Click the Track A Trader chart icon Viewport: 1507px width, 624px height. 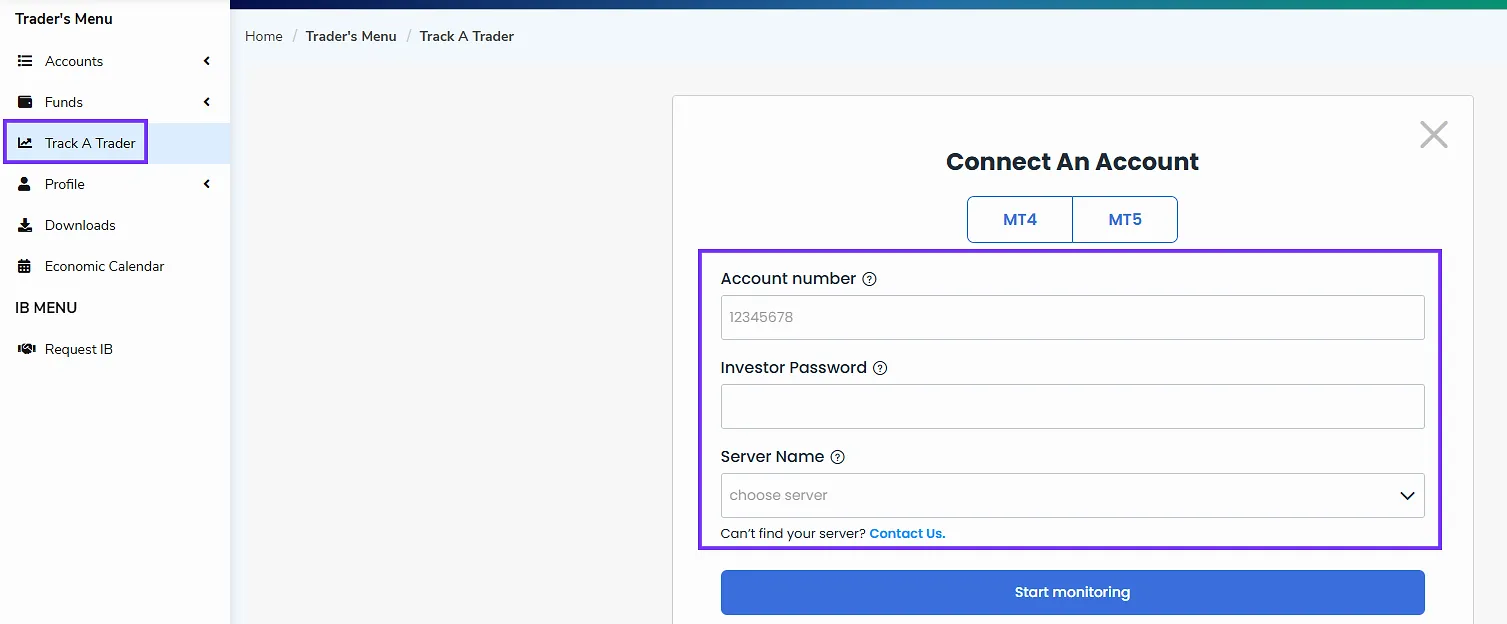[25, 143]
